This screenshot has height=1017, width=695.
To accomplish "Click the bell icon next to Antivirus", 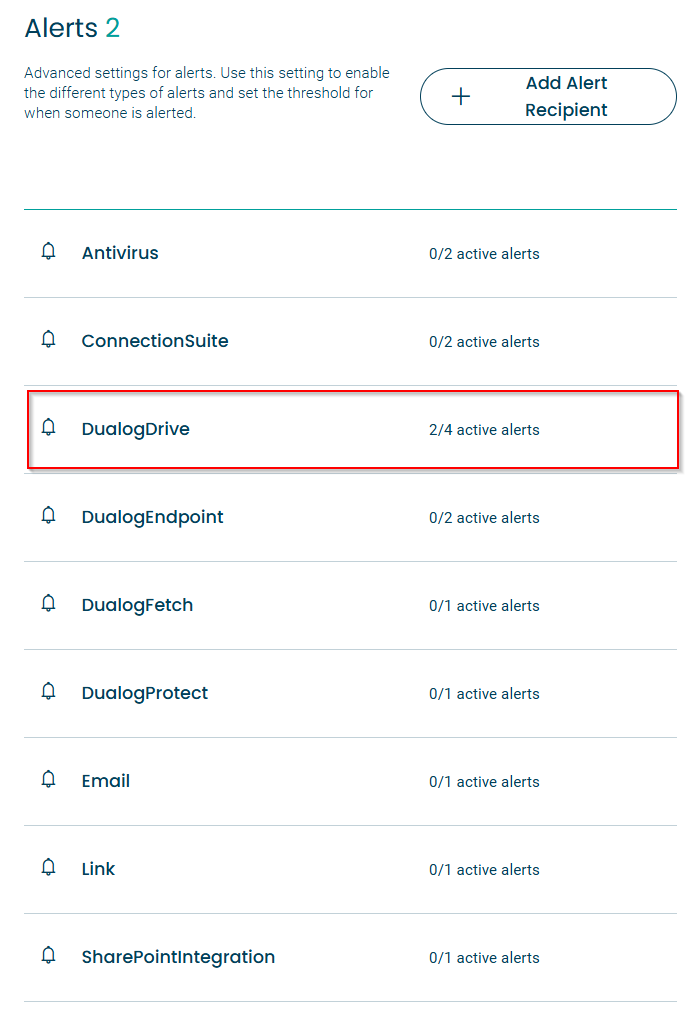I will click(x=49, y=251).
